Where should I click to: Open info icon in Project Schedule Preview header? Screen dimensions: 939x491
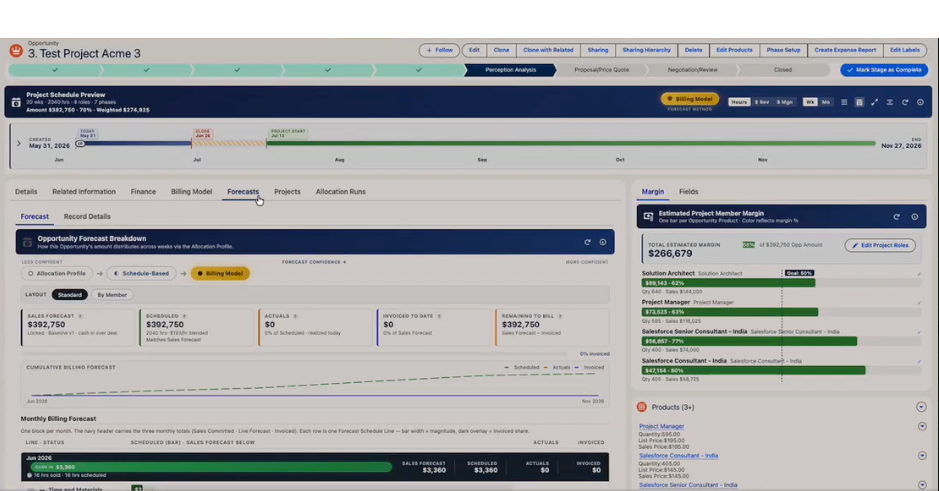click(x=920, y=102)
